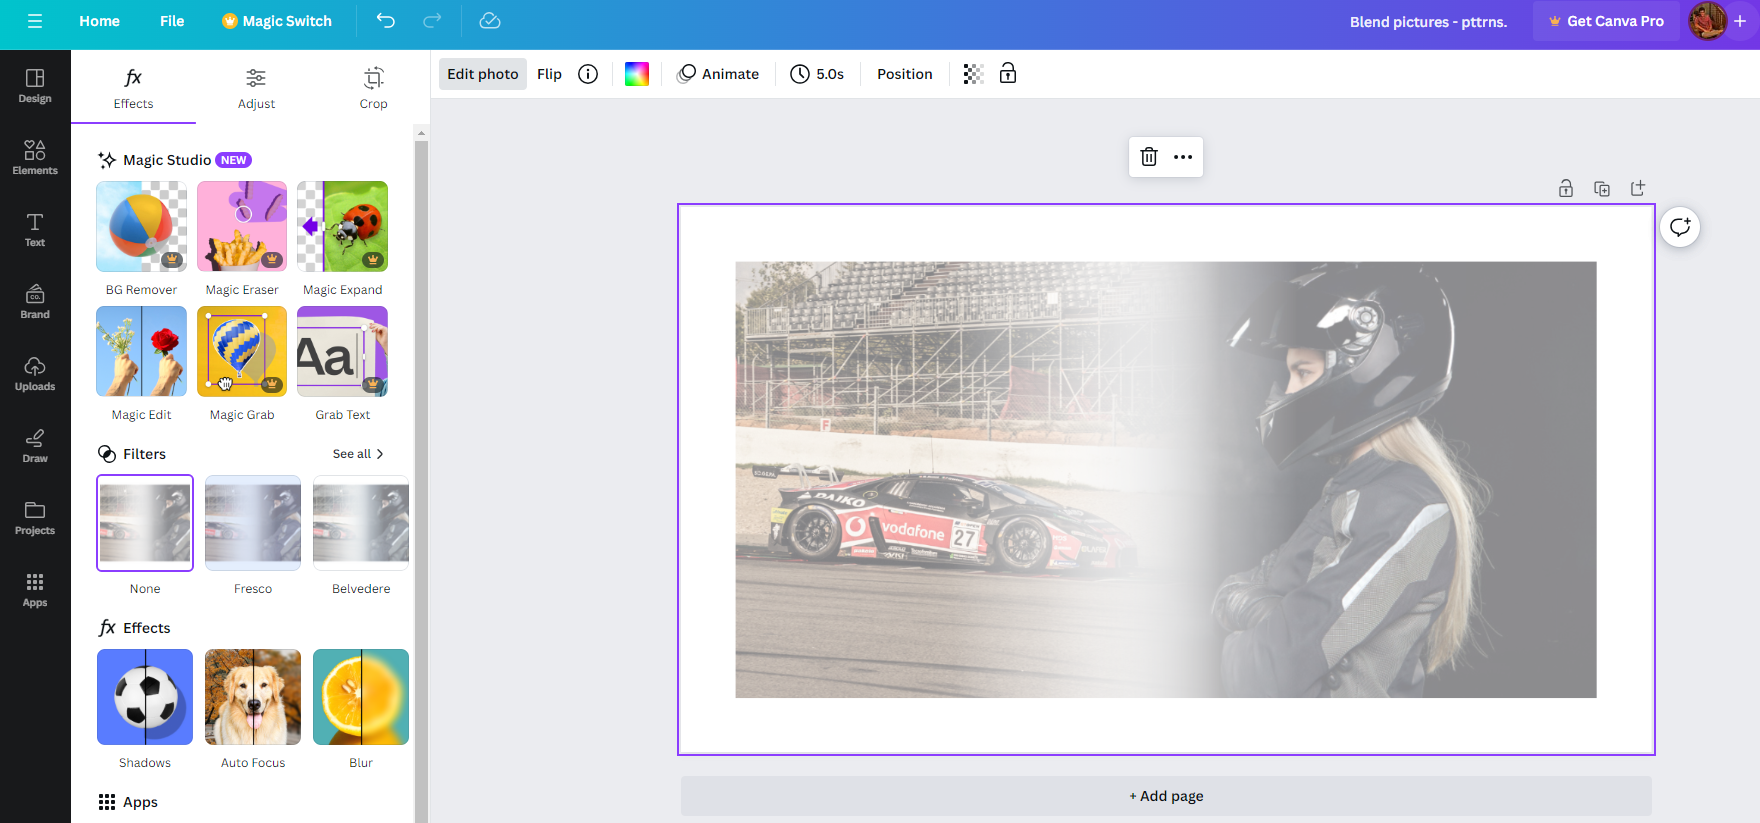This screenshot has height=823, width=1760.
Task: Open the transparency checkerboard control
Action: [973, 74]
